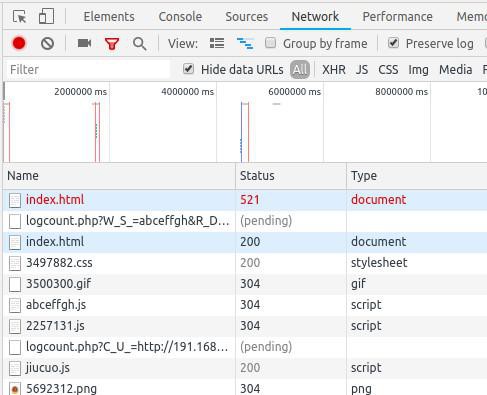The image size is (487, 395).
Task: Filter requests by CSS
Action: pos(388,70)
